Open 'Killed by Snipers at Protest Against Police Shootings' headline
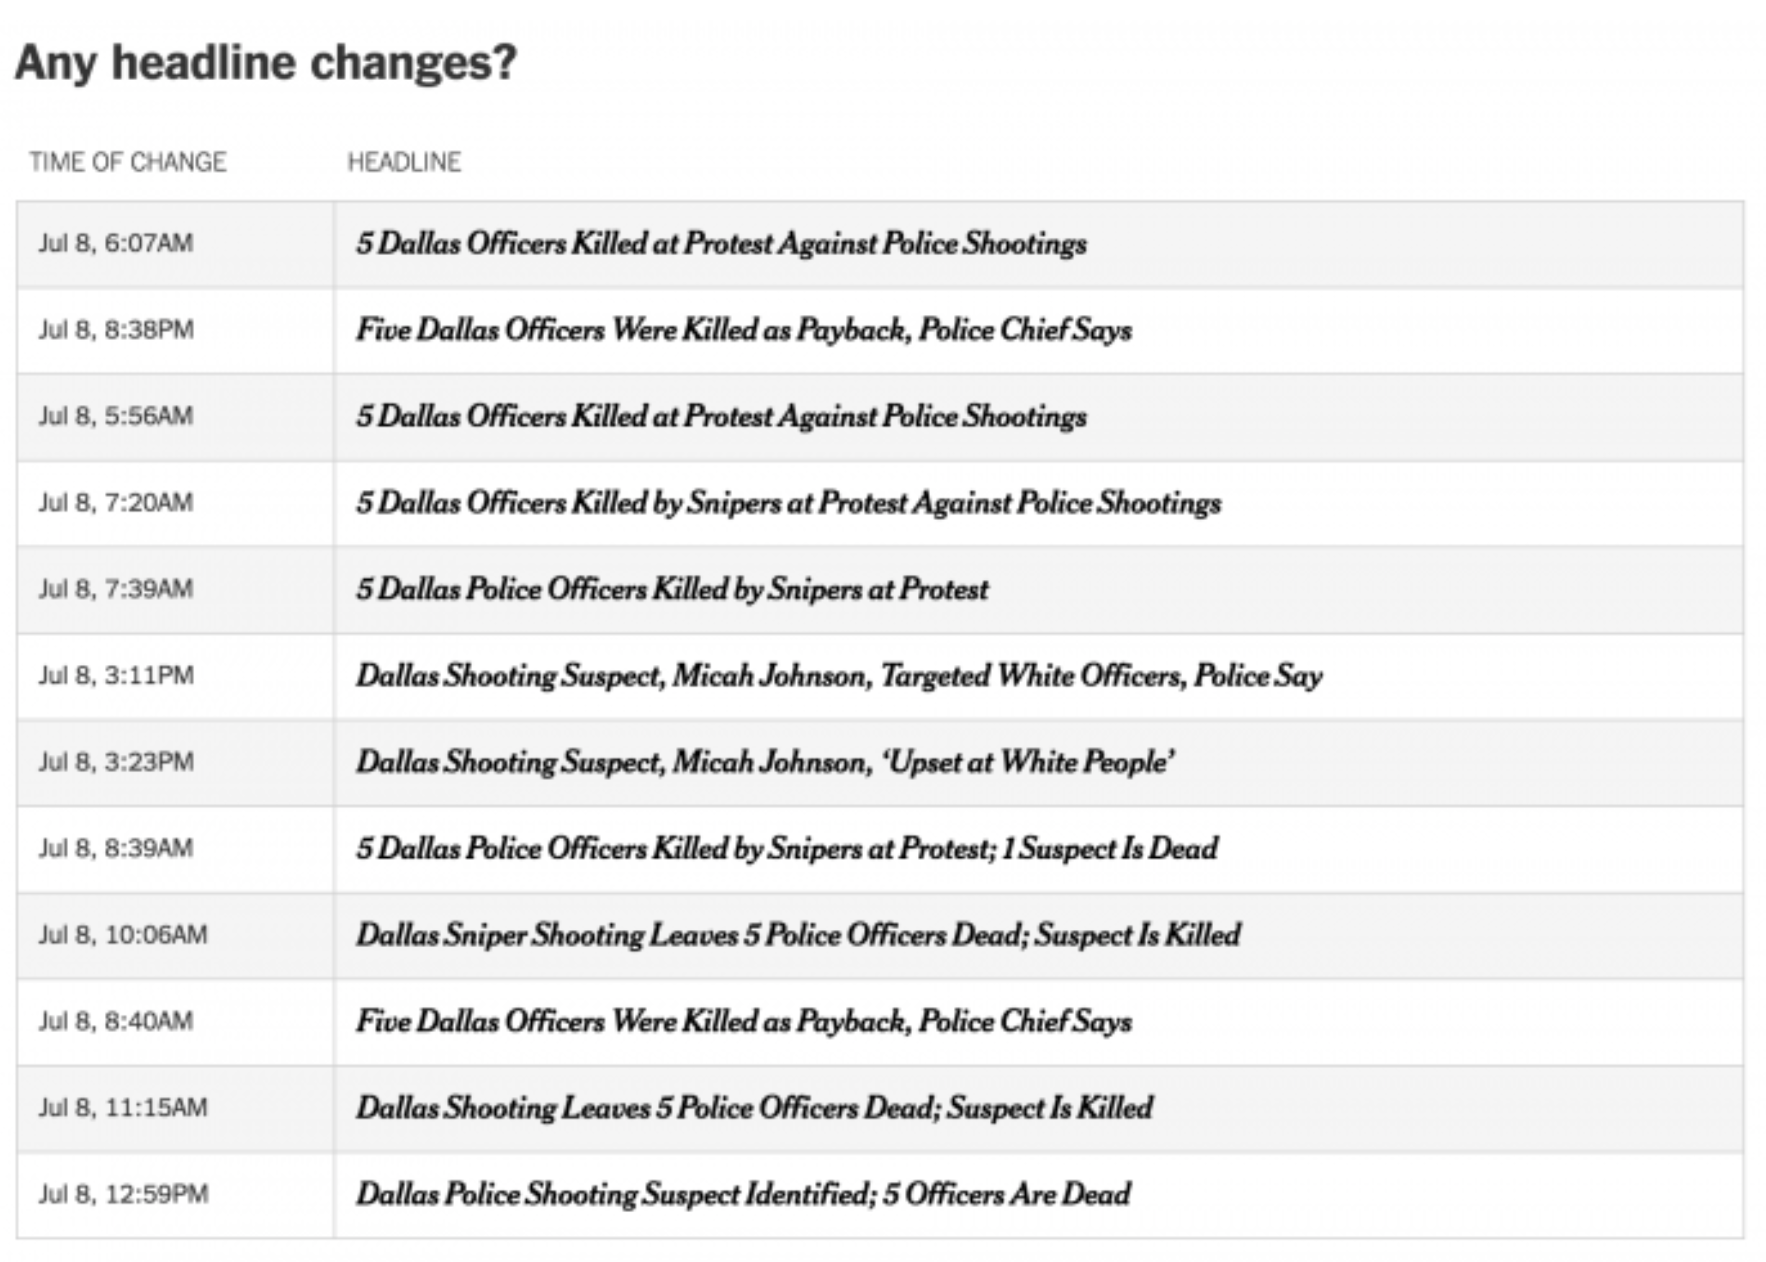The width and height of the screenshot is (1766, 1262). [x=788, y=503]
